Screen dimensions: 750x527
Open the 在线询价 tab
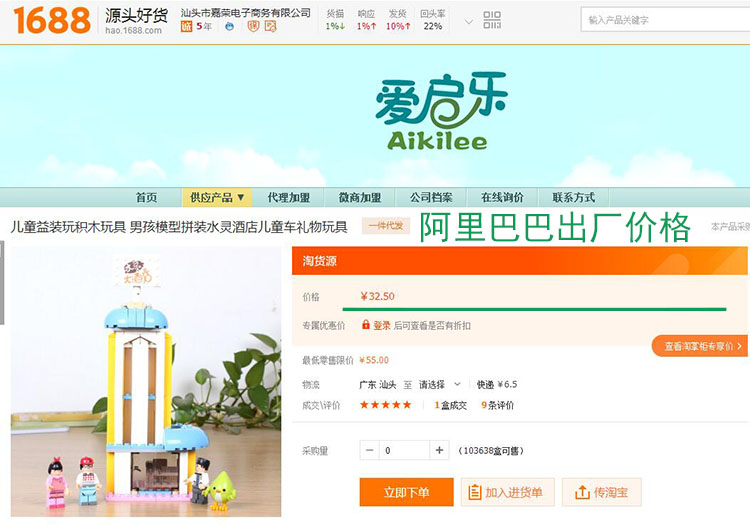502,197
